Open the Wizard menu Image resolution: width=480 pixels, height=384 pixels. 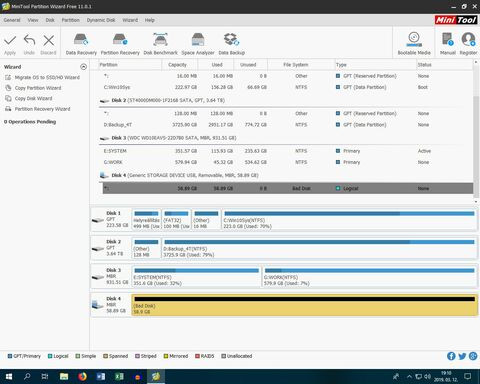tap(130, 20)
